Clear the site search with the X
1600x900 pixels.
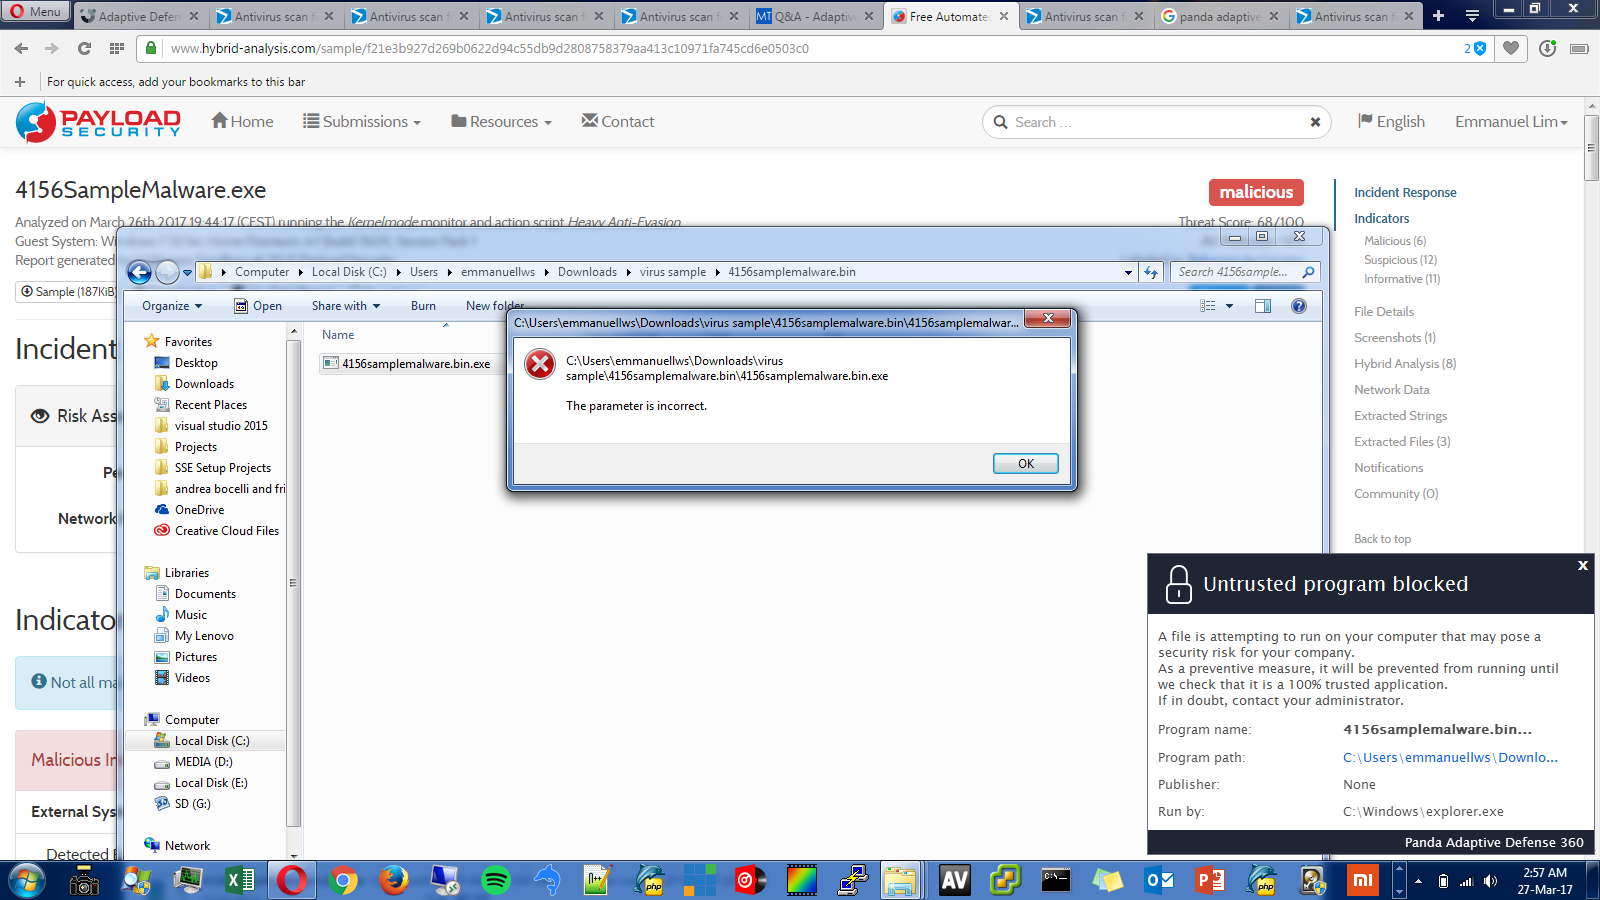point(1315,122)
